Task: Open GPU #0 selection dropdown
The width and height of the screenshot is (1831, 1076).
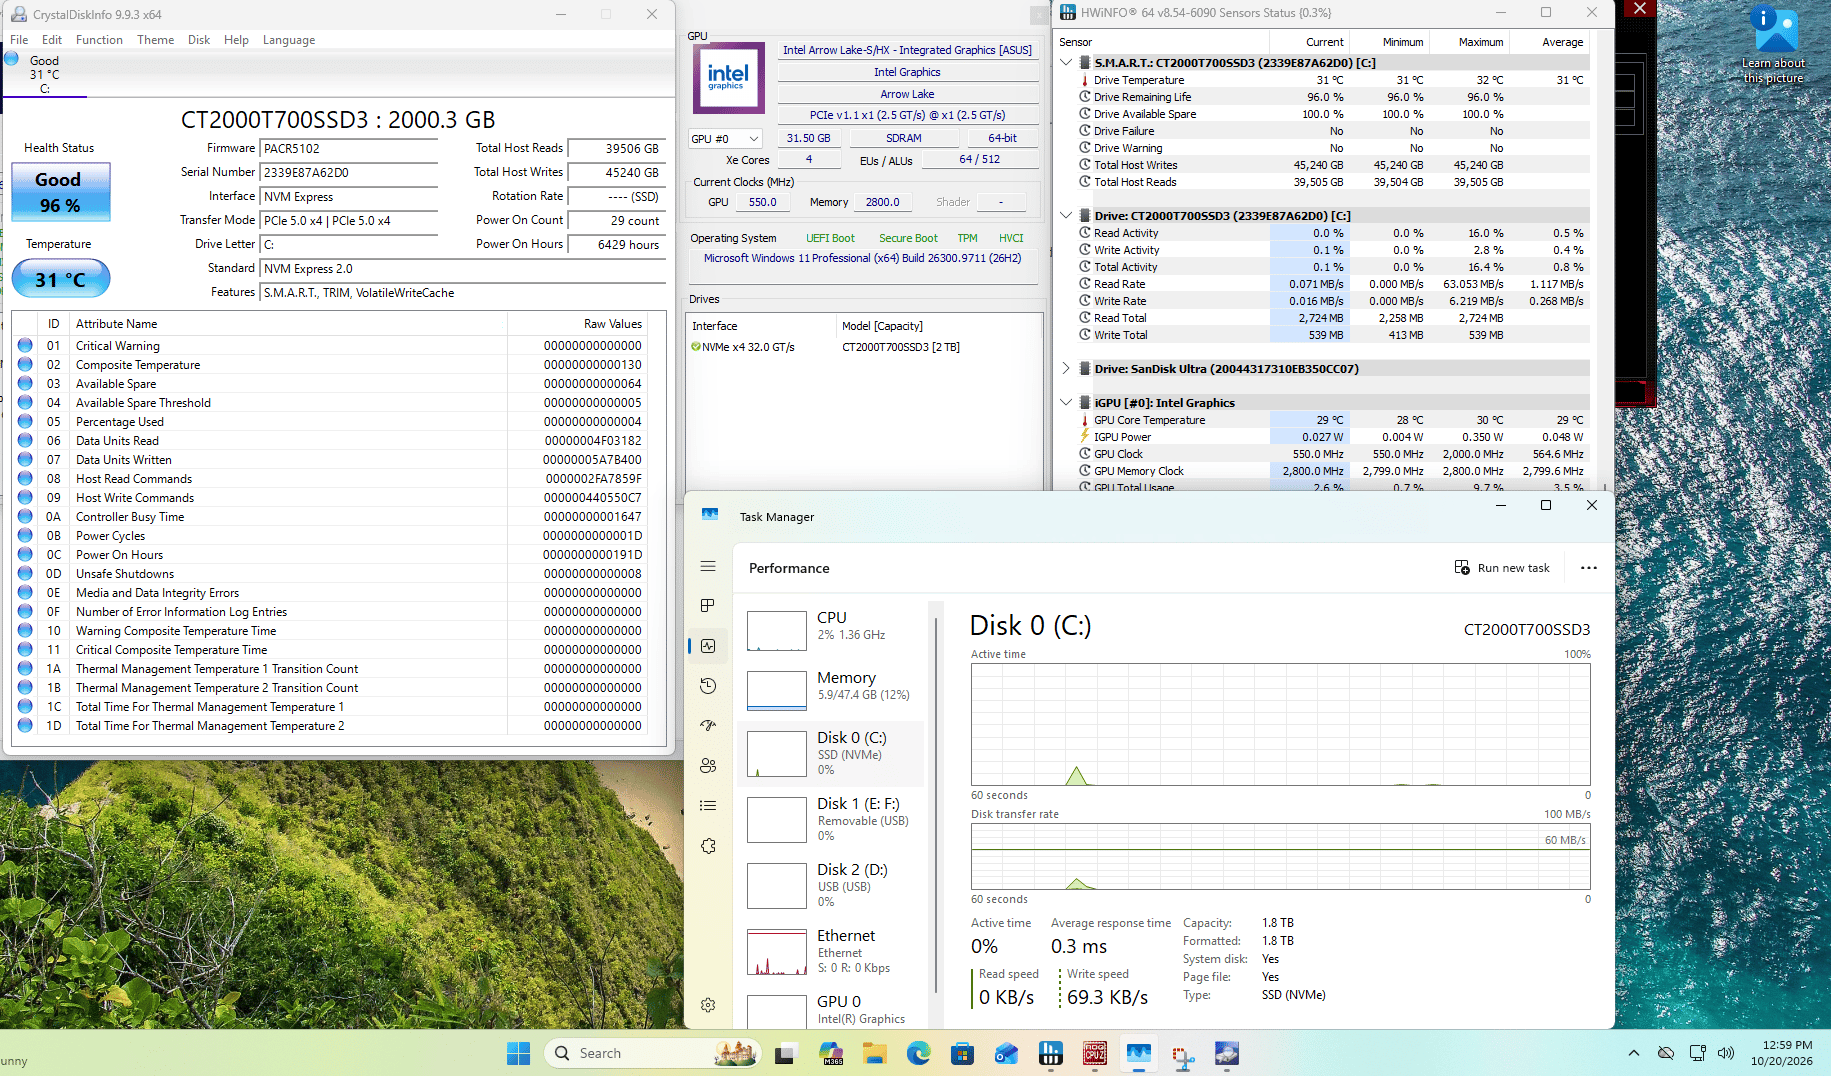Action: point(725,139)
